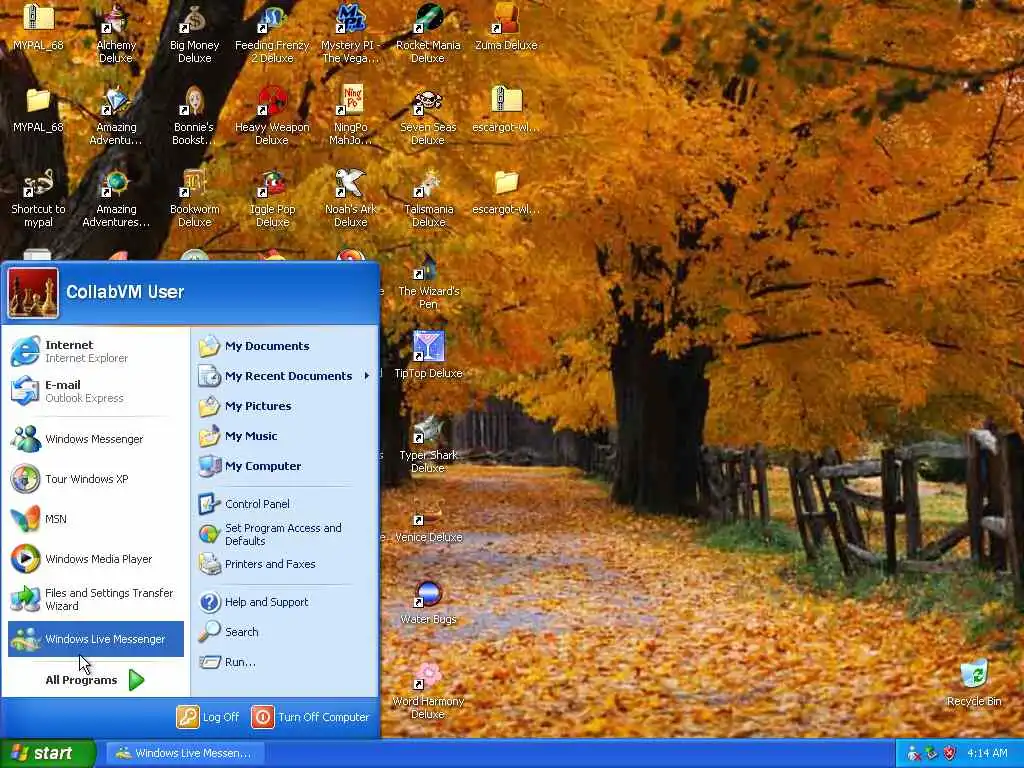This screenshot has width=1024, height=768.
Task: Open the Mystery PI desktop icon
Action: click(350, 33)
